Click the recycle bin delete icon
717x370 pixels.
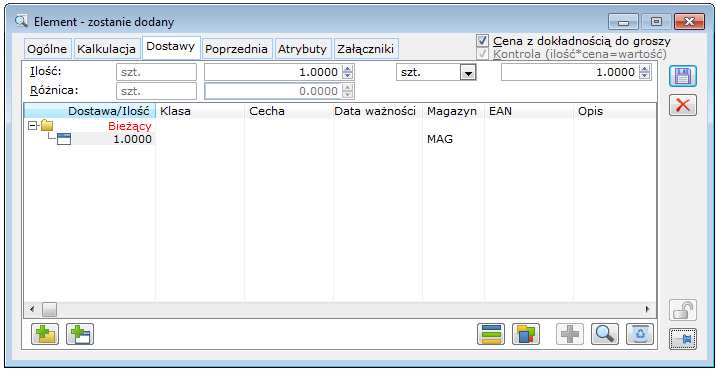pos(640,334)
